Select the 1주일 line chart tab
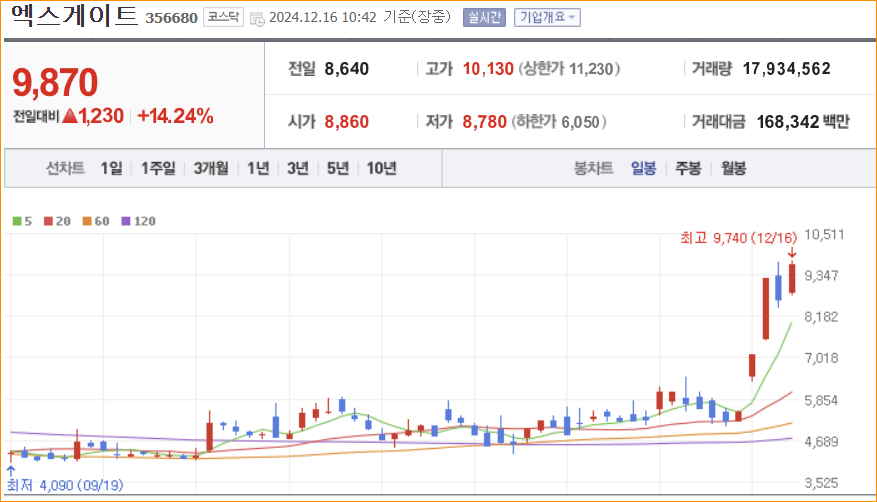The image size is (877, 502). (158, 168)
